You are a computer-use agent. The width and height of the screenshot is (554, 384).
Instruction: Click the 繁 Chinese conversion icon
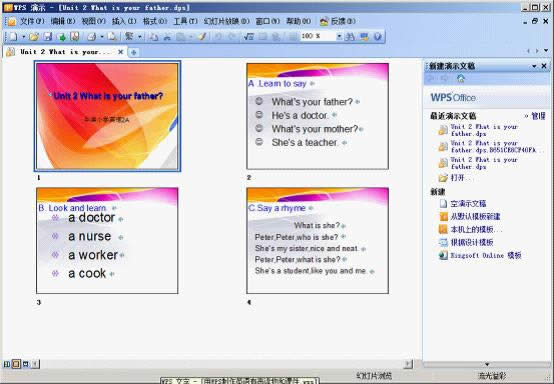click(129, 36)
